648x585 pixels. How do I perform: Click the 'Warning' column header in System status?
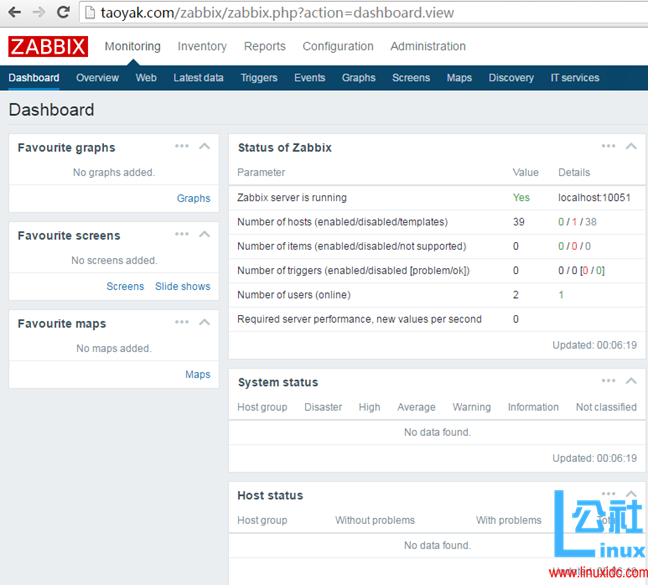click(472, 407)
